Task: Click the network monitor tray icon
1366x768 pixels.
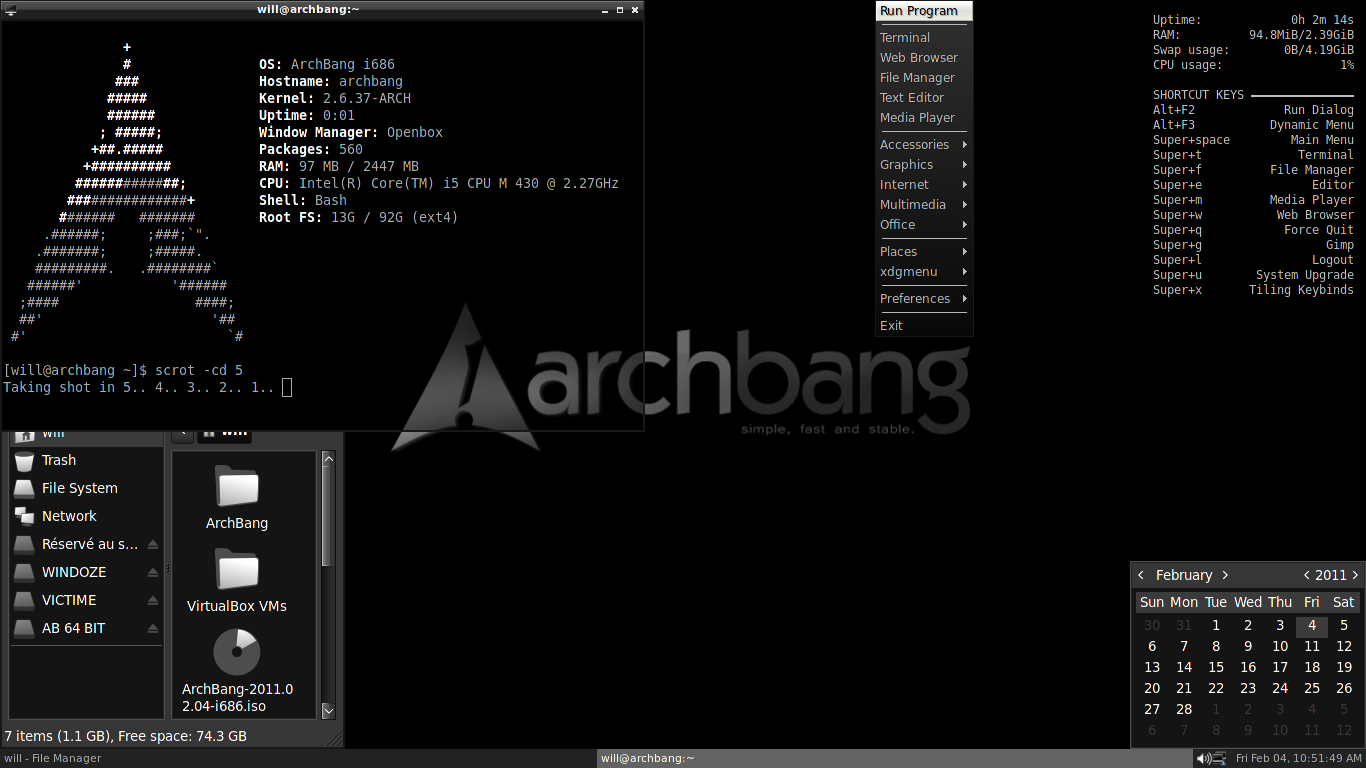Action: [x=1220, y=758]
